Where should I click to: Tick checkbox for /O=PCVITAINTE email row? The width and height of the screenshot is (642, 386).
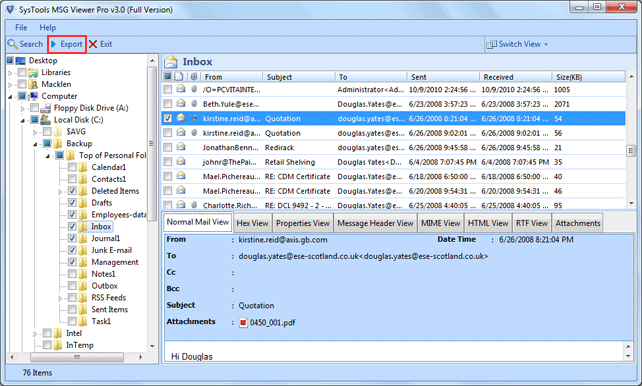[x=167, y=89]
